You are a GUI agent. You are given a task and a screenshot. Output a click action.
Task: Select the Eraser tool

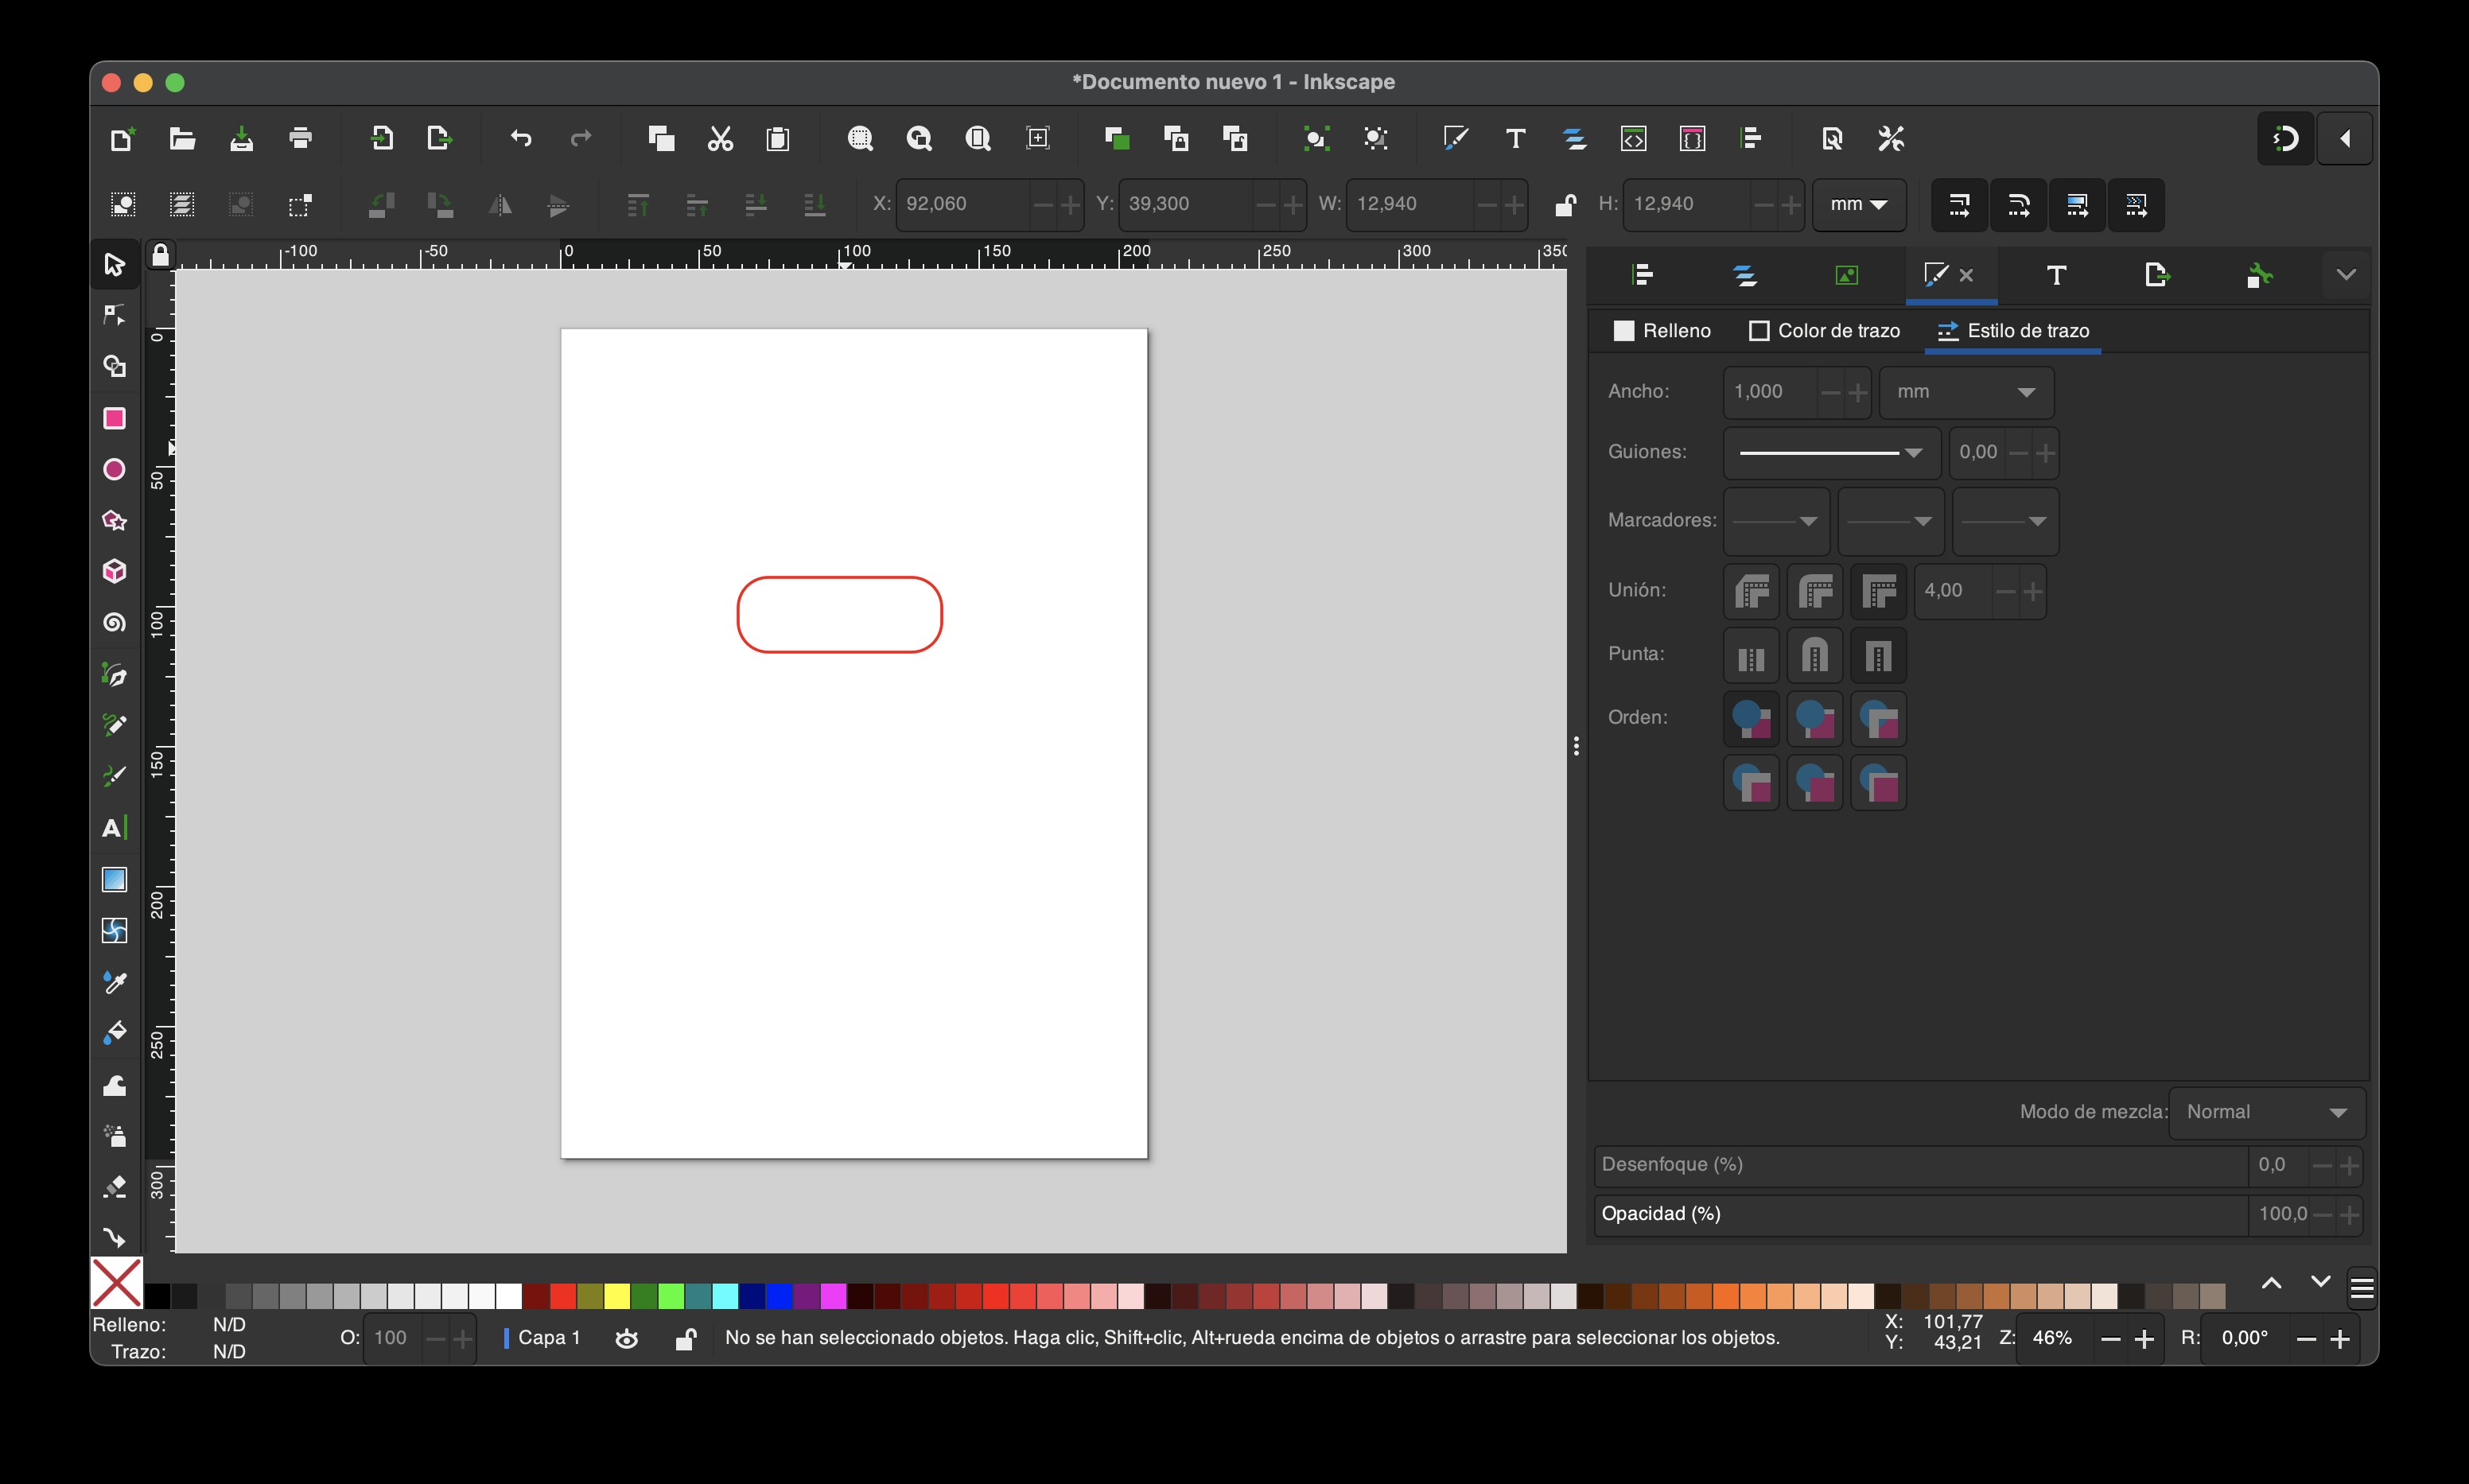(114, 1187)
